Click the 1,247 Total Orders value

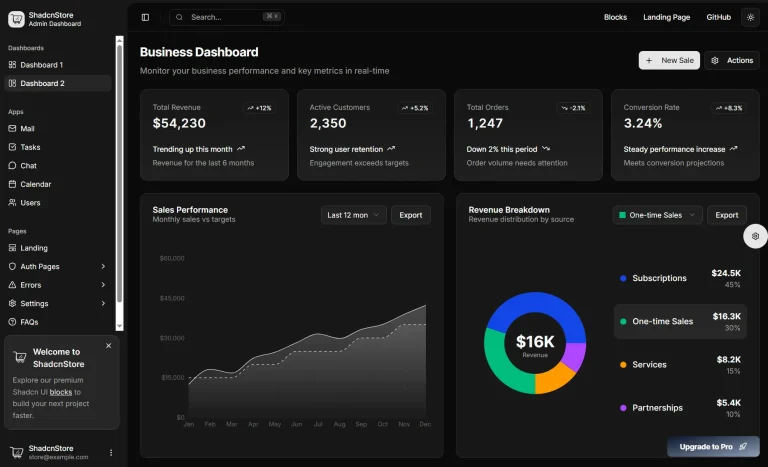tap(484, 123)
